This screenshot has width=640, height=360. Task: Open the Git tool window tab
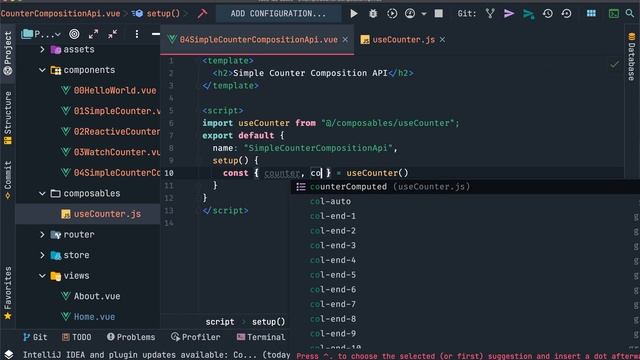click(35, 337)
